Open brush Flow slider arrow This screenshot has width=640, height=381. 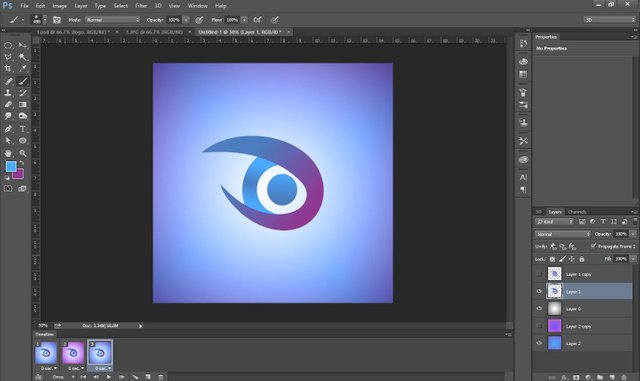pos(244,20)
